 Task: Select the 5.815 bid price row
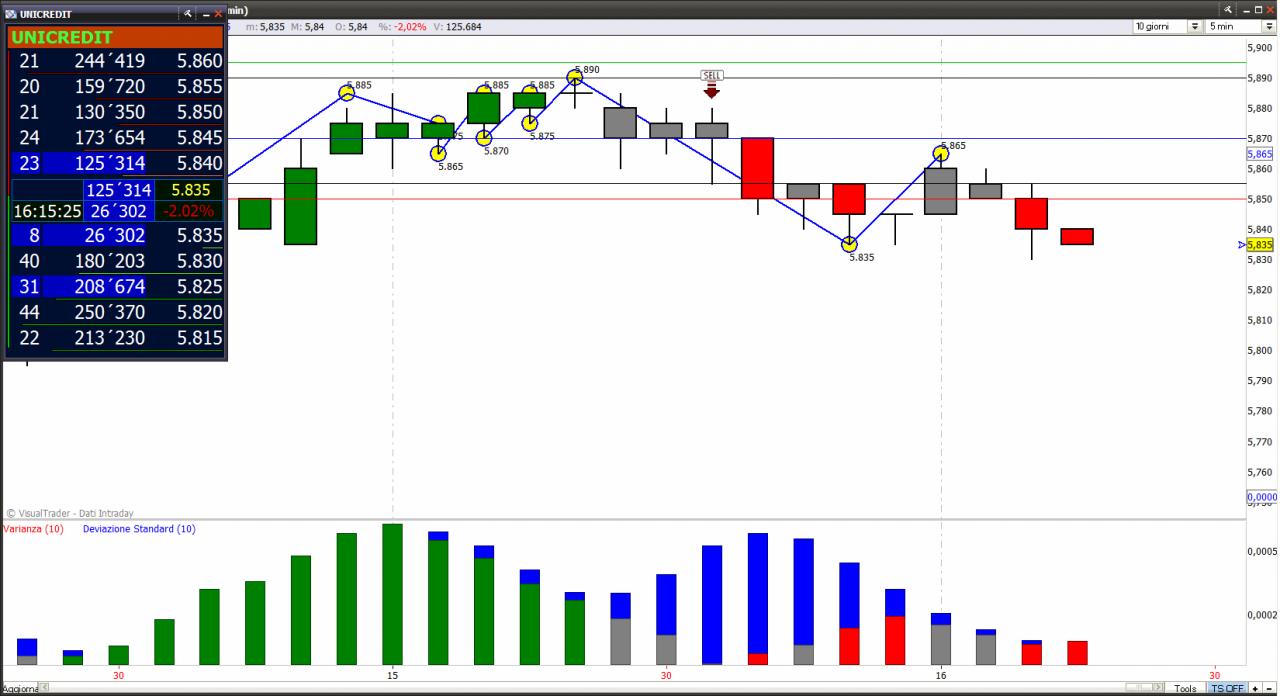[x=117, y=338]
